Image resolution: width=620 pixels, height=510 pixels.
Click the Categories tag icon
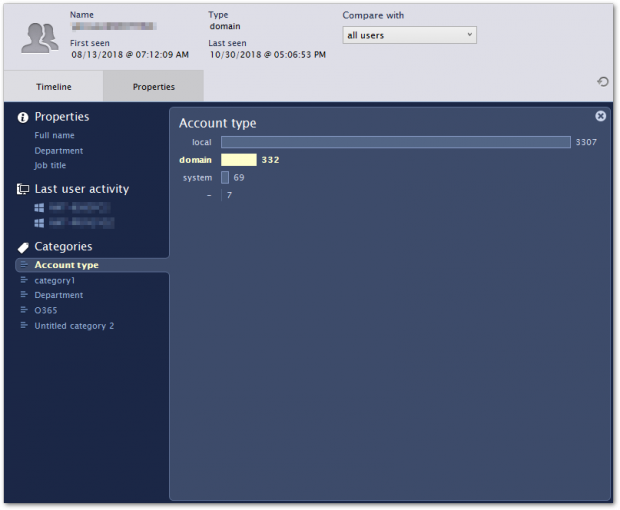[23, 247]
